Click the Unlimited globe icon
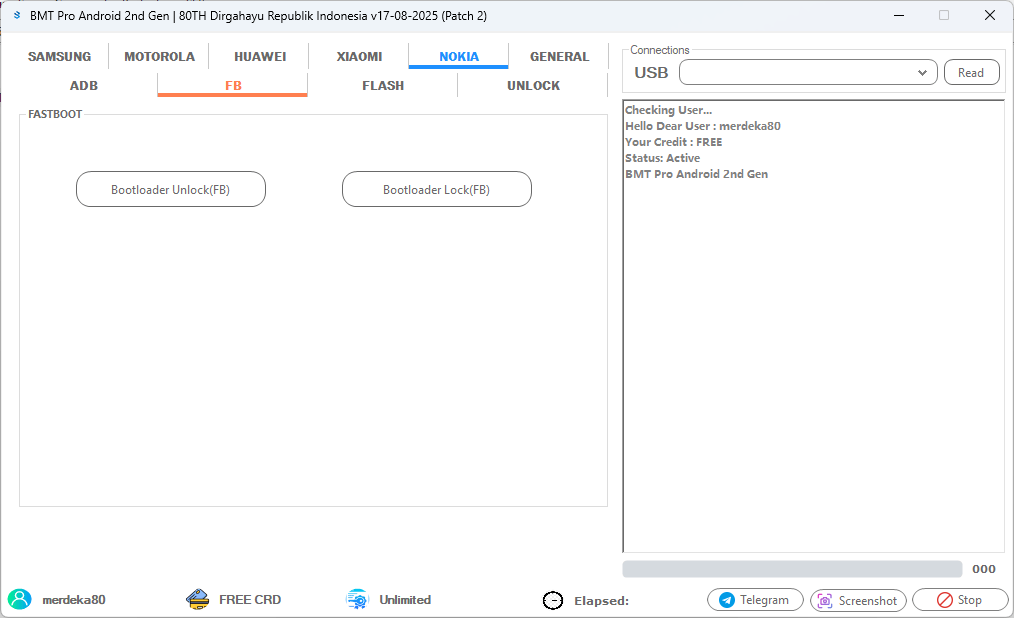Viewport: 1014px width, 618px height. [356, 599]
